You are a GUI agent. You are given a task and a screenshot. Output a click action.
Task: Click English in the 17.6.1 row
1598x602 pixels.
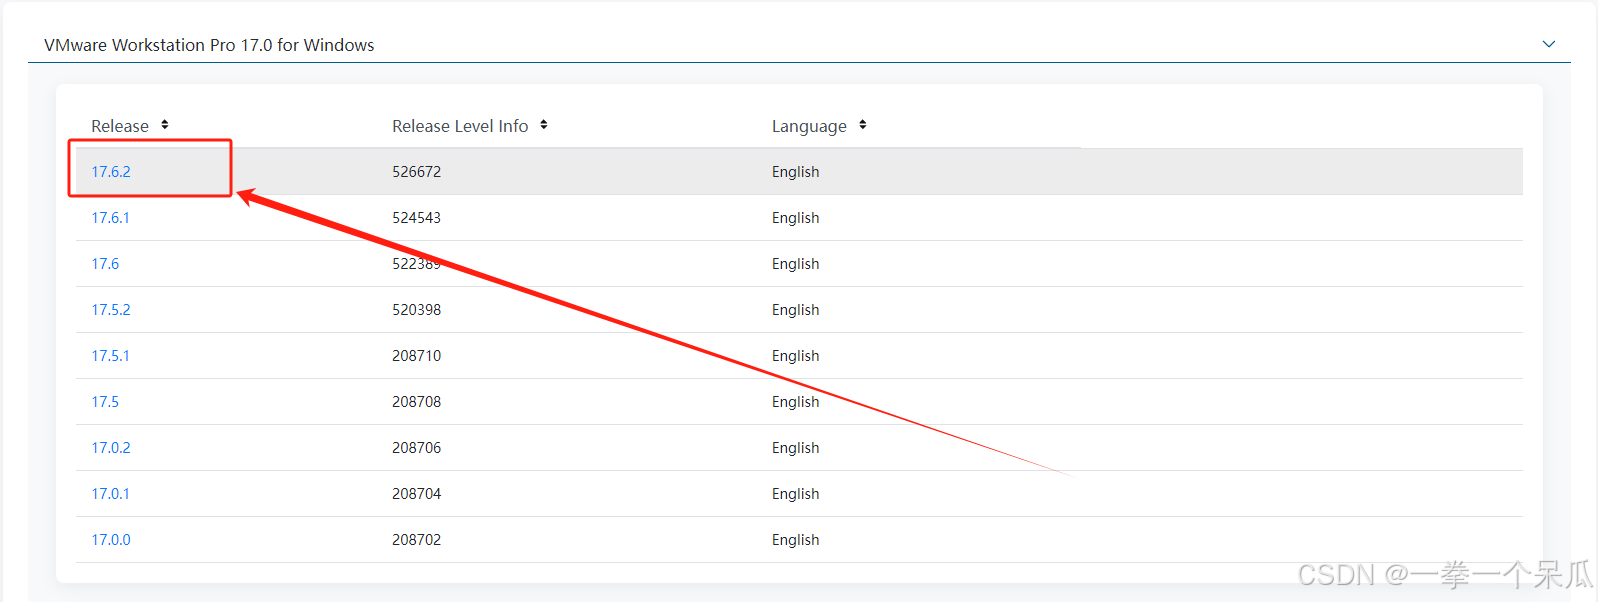pos(795,218)
